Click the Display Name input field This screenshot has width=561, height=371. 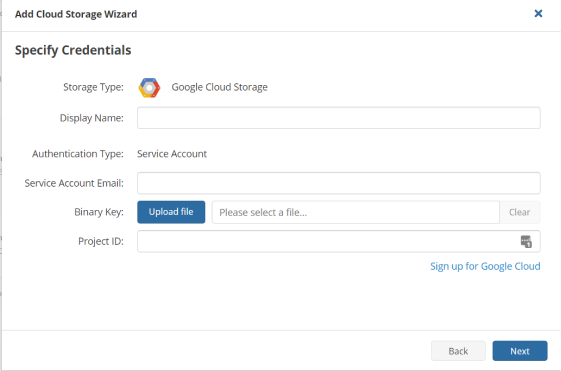point(338,118)
